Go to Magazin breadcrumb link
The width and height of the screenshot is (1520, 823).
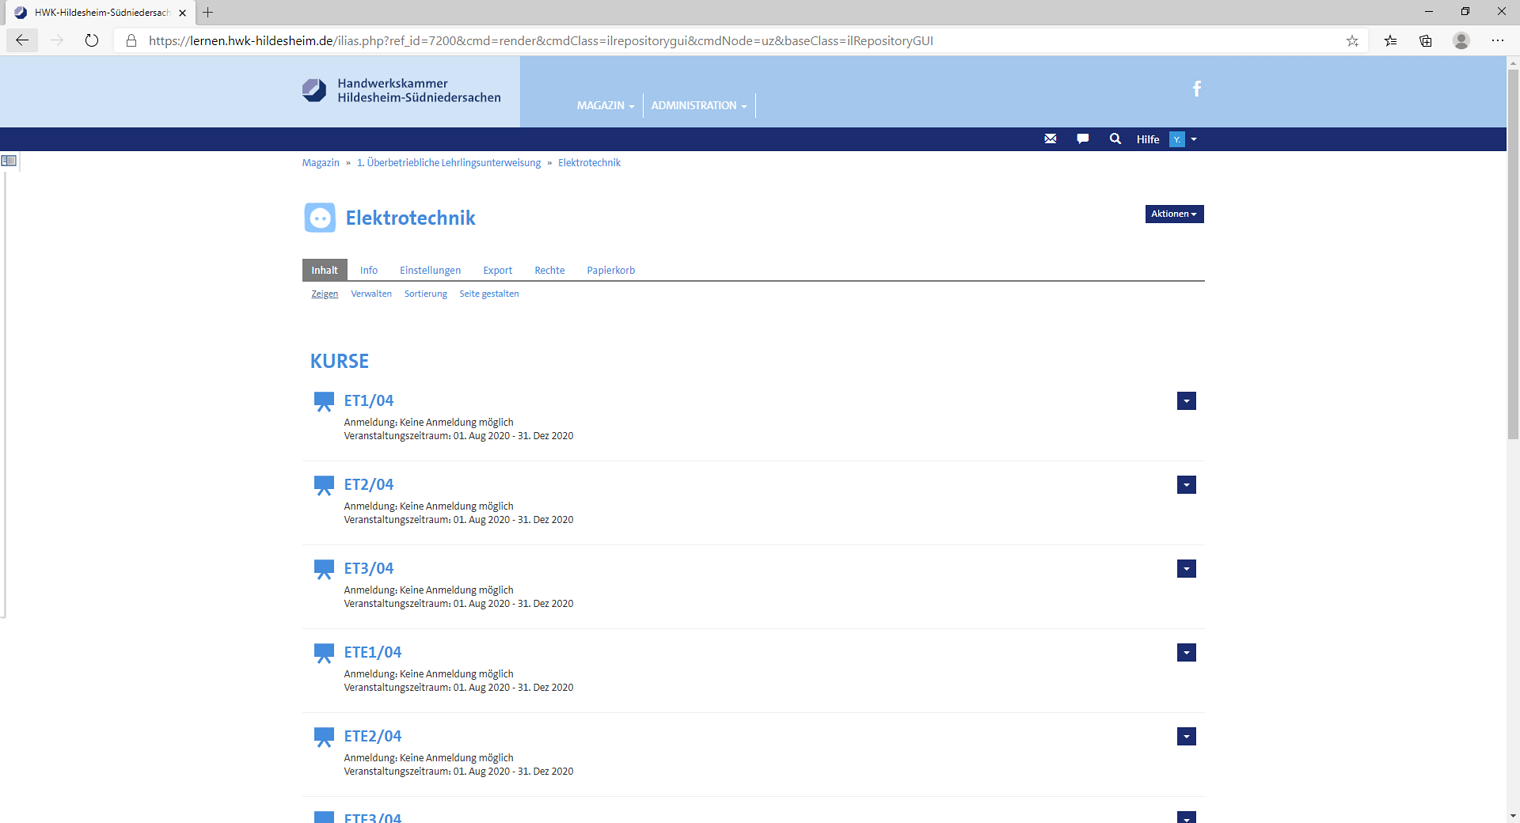(x=320, y=163)
